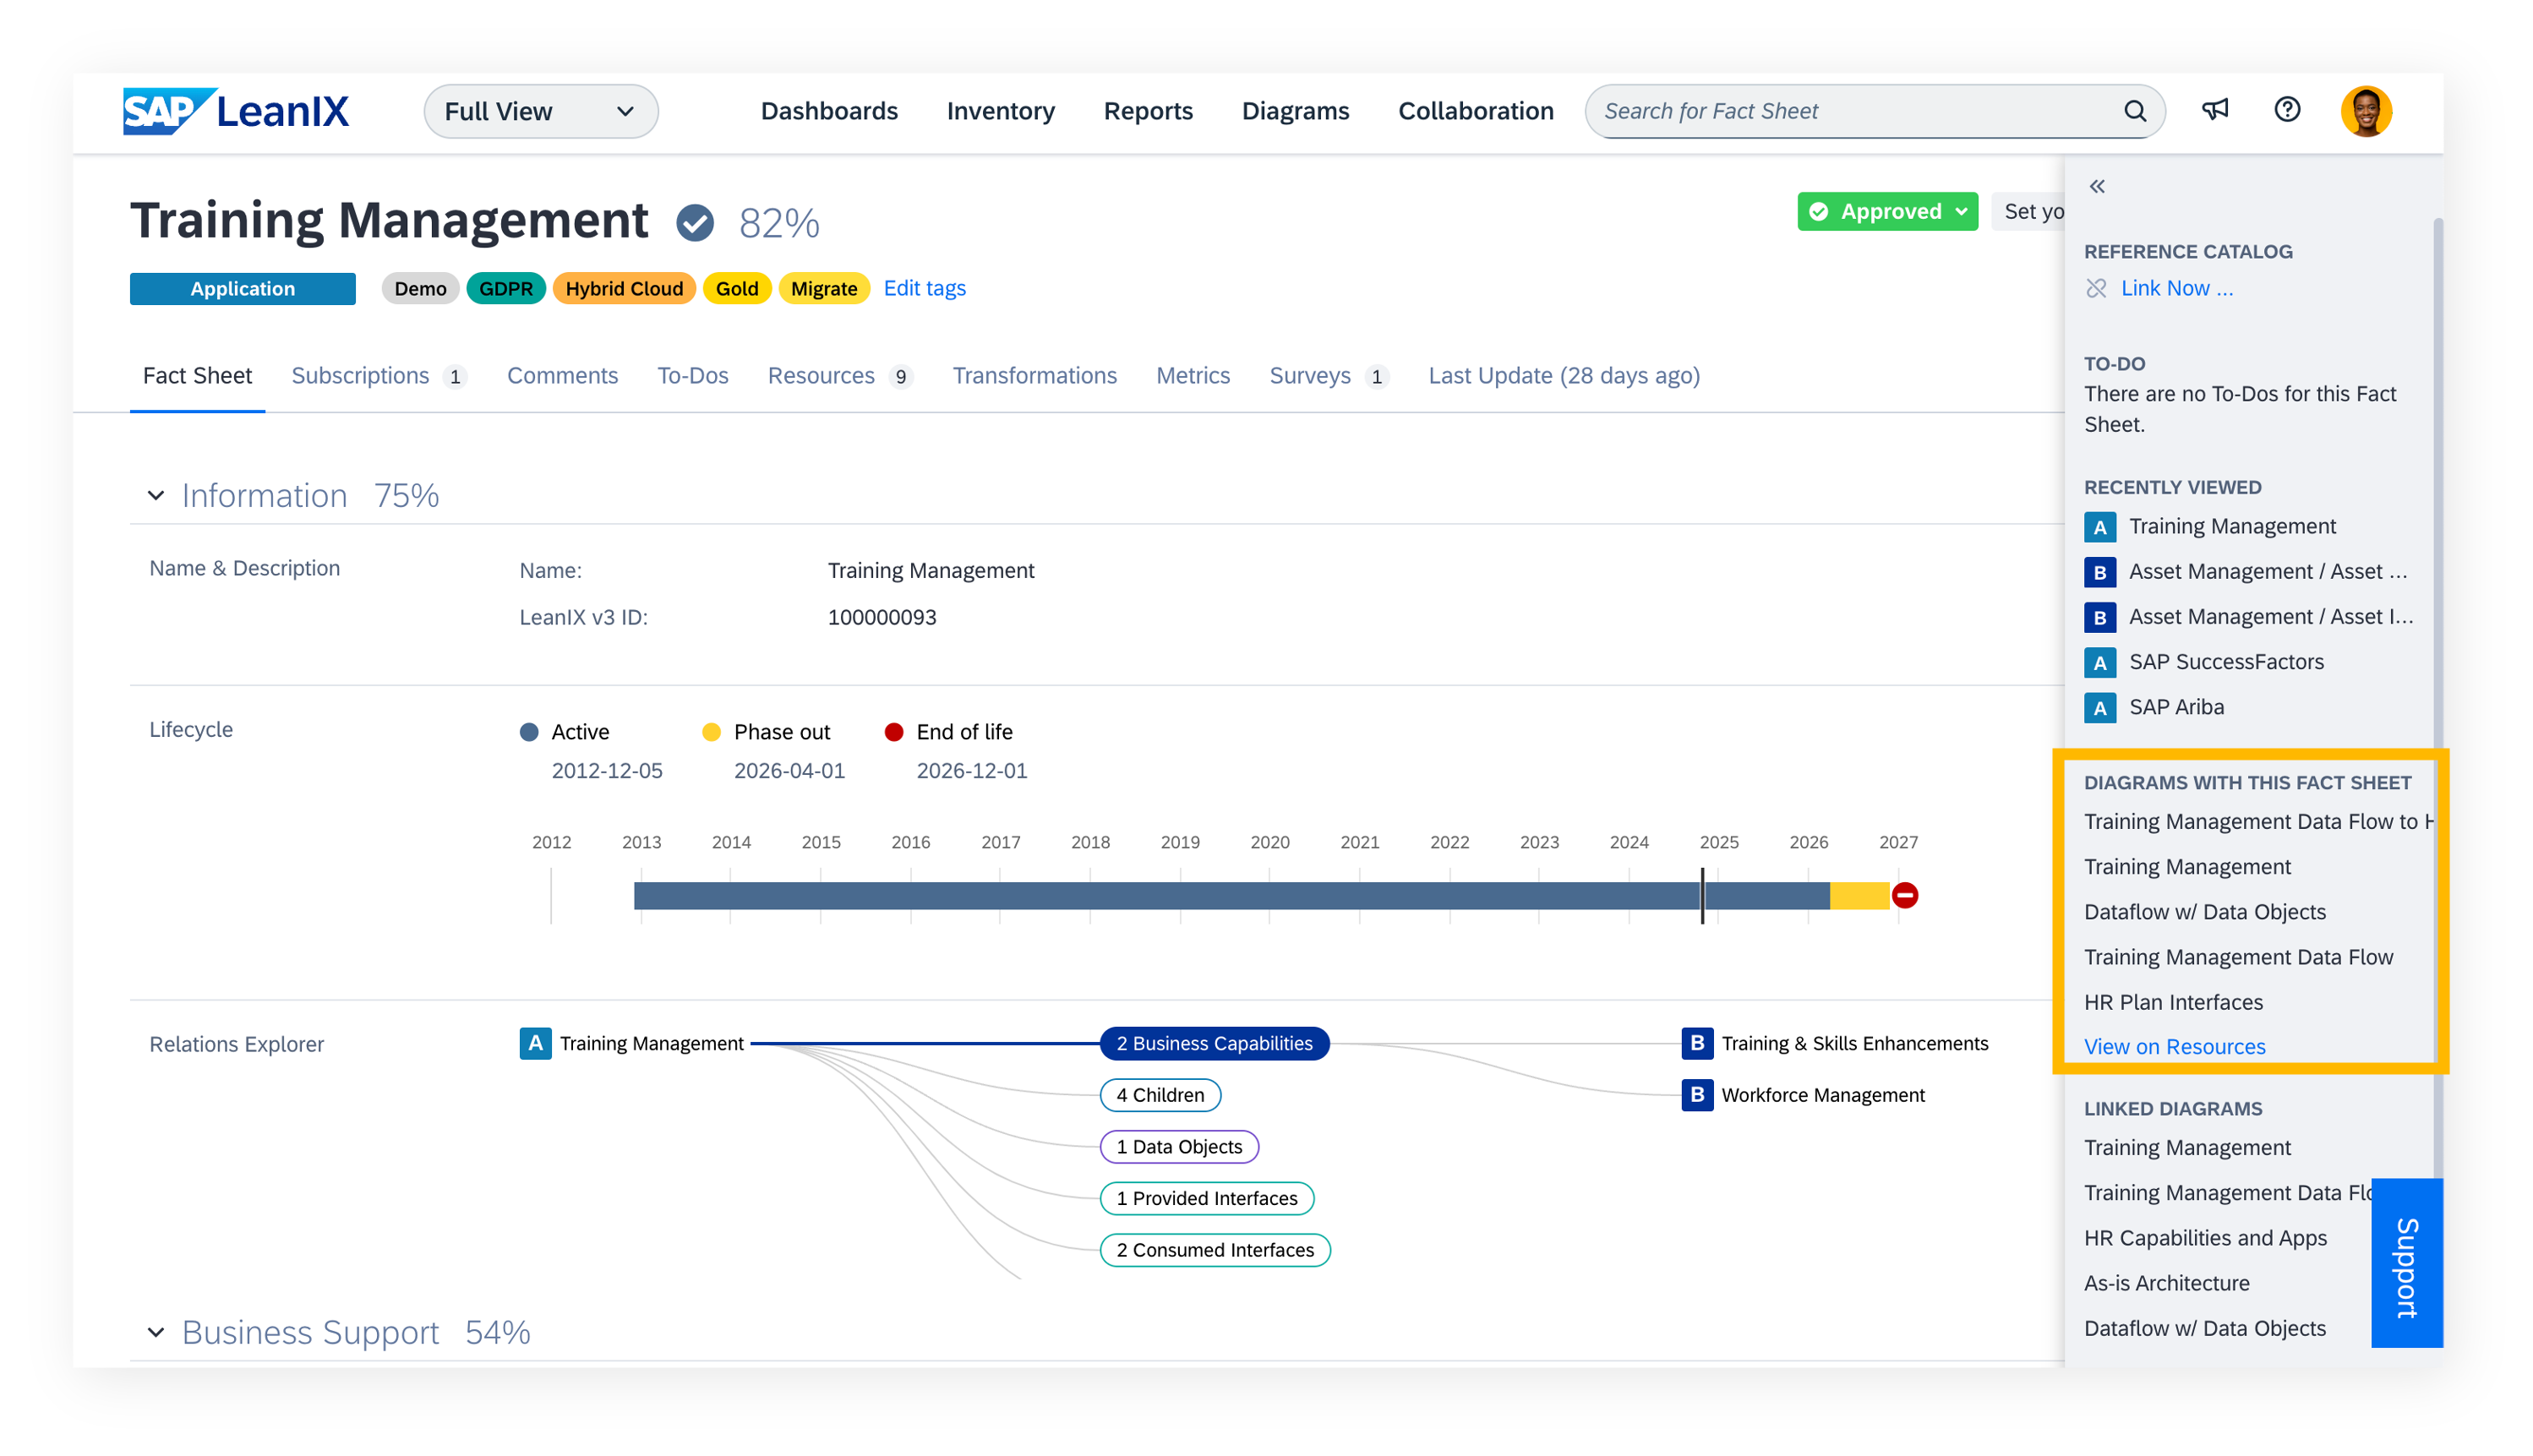Click the current date marker on lifecycle timeline

tap(1702, 895)
